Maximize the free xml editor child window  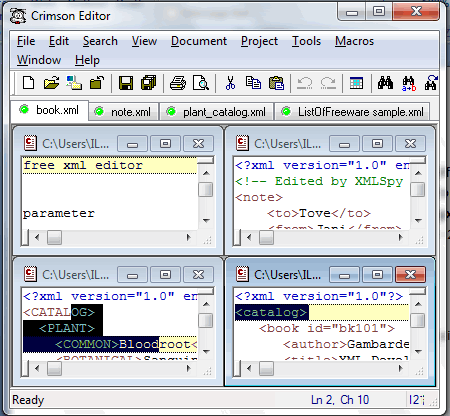(x=165, y=144)
